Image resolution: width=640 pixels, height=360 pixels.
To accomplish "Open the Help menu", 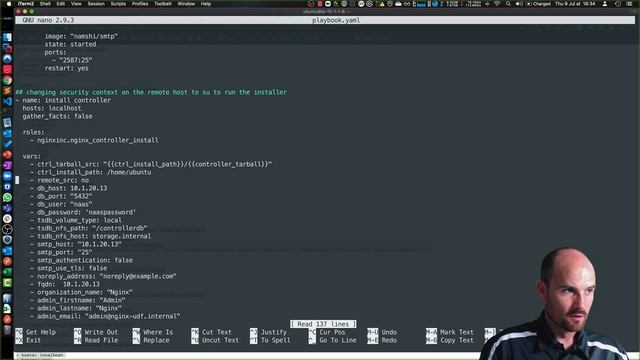I will click(206, 4).
